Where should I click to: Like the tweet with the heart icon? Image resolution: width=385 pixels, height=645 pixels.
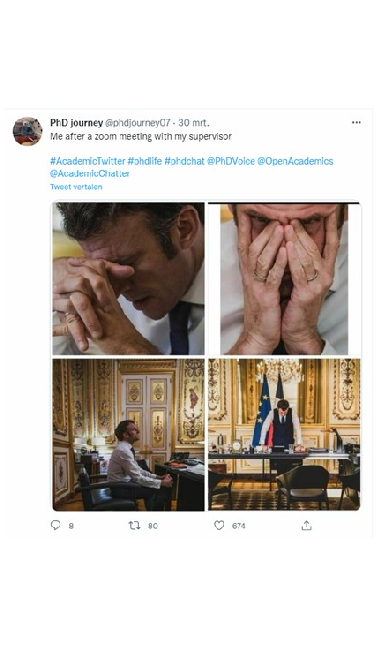click(219, 525)
